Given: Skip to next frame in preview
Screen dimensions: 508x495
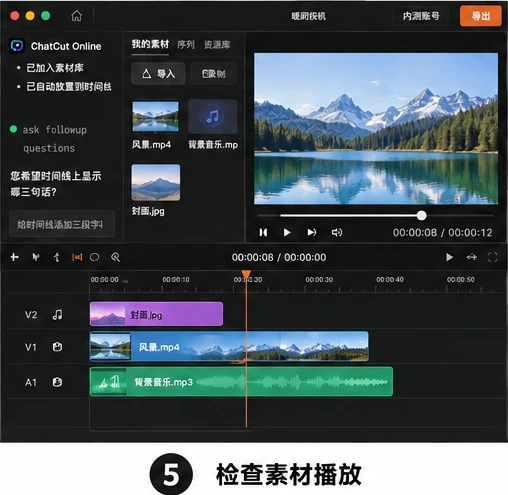Looking at the screenshot, I should click(312, 232).
